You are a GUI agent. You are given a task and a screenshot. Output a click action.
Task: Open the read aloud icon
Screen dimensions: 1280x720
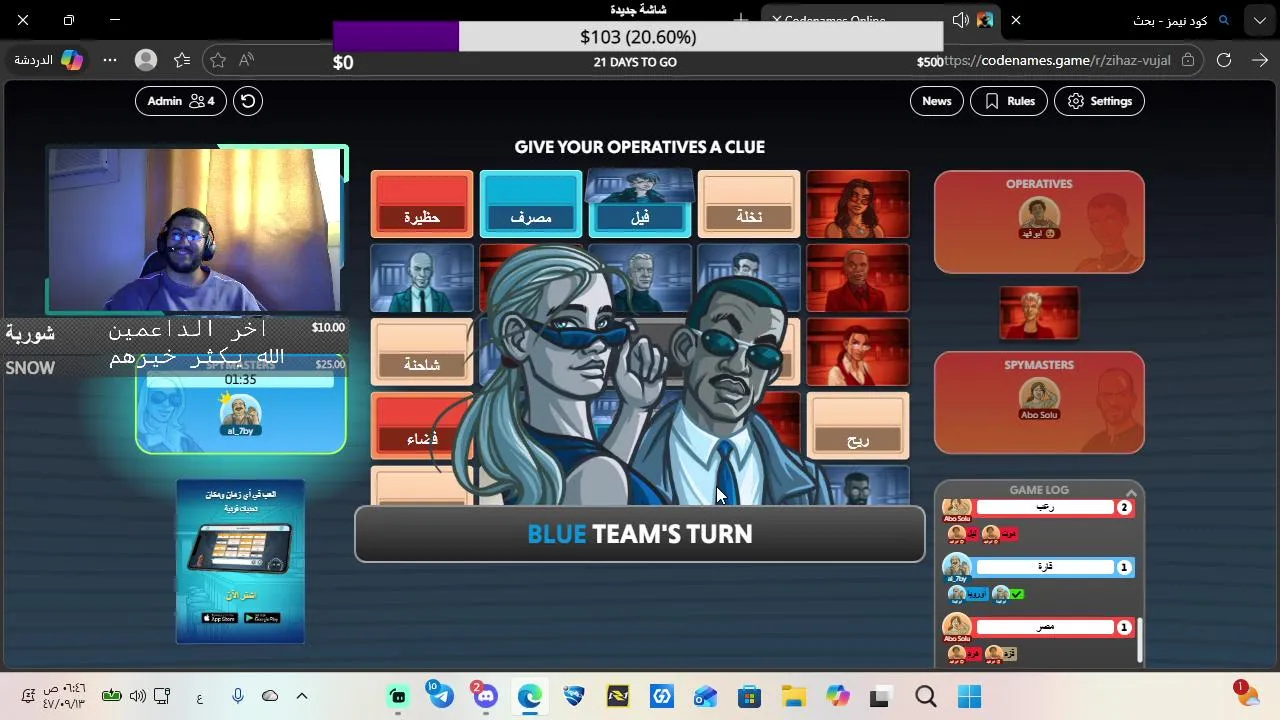[x=247, y=60]
